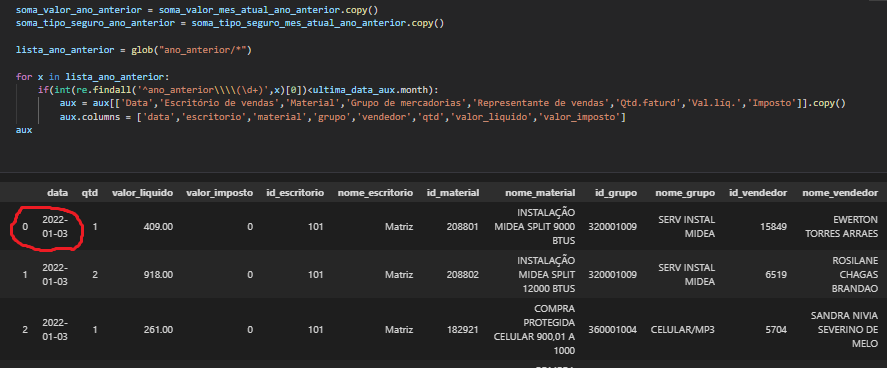Click 'SERV INSTAL MIDEA' in the 409.00 row
This screenshot has height=368, width=887.
687,227
